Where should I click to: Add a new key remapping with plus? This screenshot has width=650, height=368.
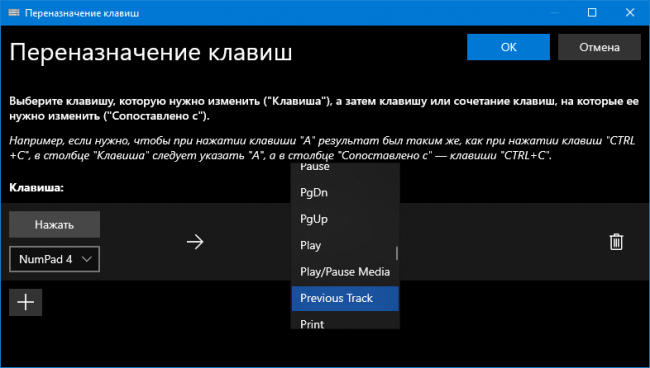(26, 302)
